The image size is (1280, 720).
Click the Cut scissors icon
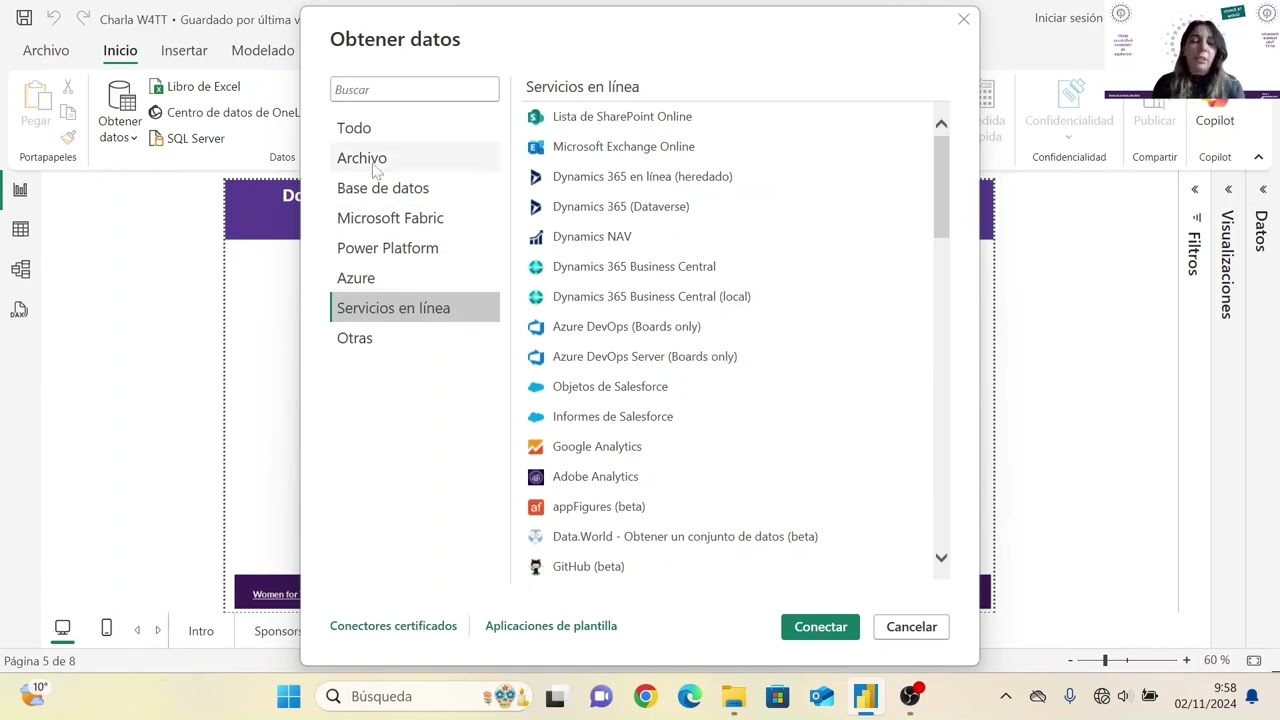point(68,87)
